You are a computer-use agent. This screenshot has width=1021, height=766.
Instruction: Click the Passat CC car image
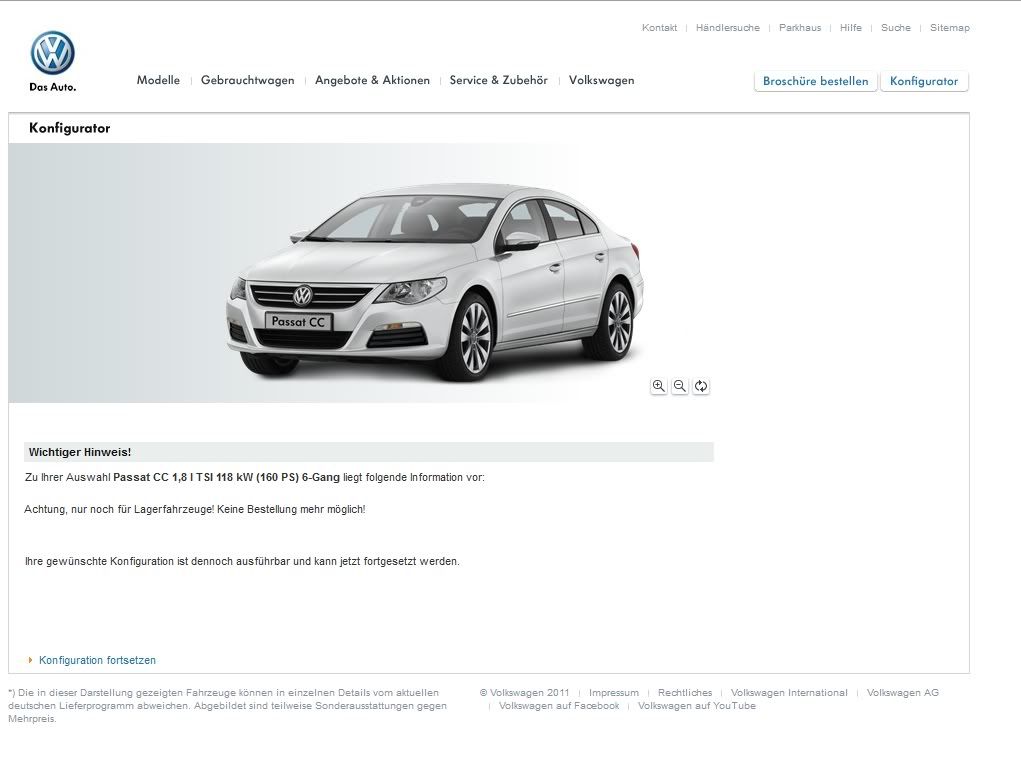pyautogui.click(x=435, y=283)
